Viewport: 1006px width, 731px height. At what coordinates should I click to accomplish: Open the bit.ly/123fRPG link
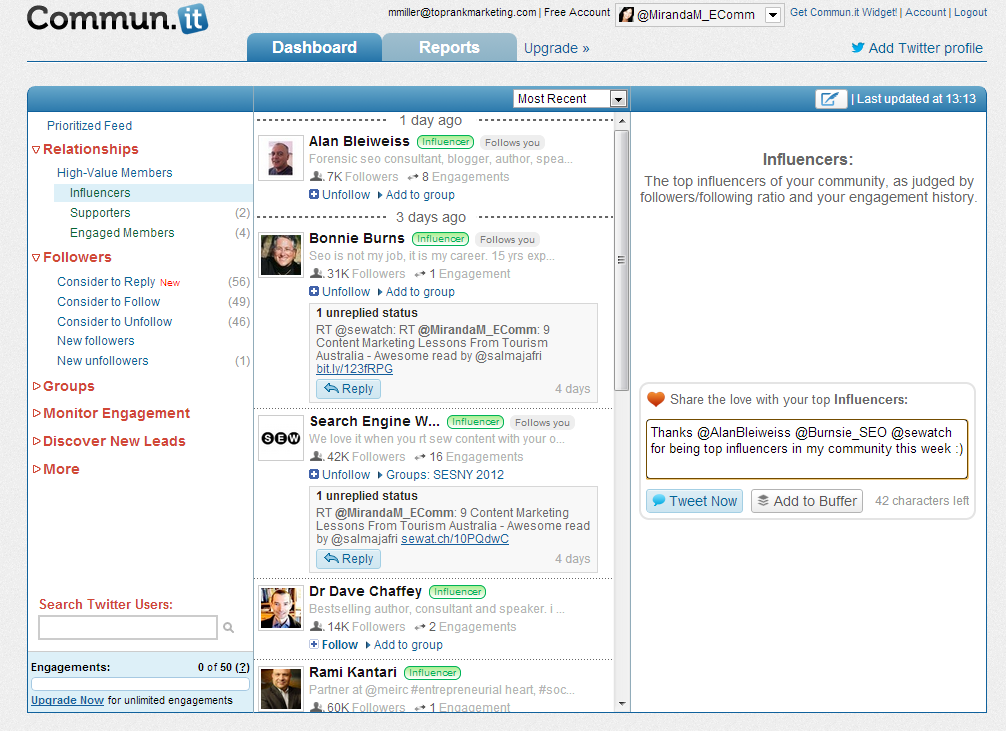[x=354, y=368]
